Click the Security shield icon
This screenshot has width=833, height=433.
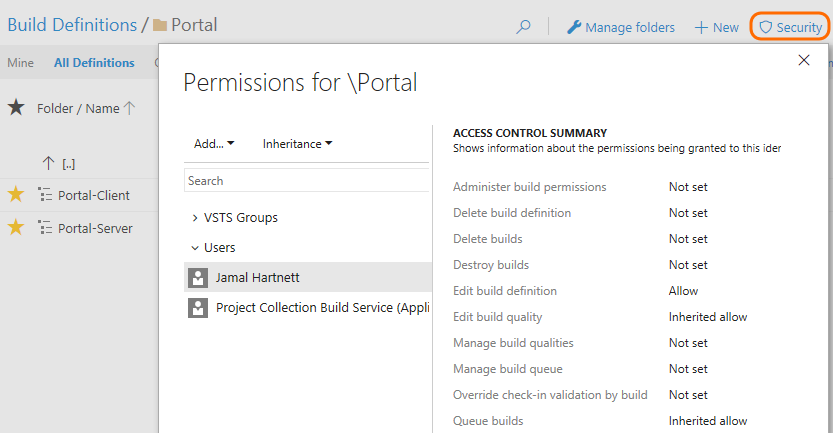click(766, 27)
